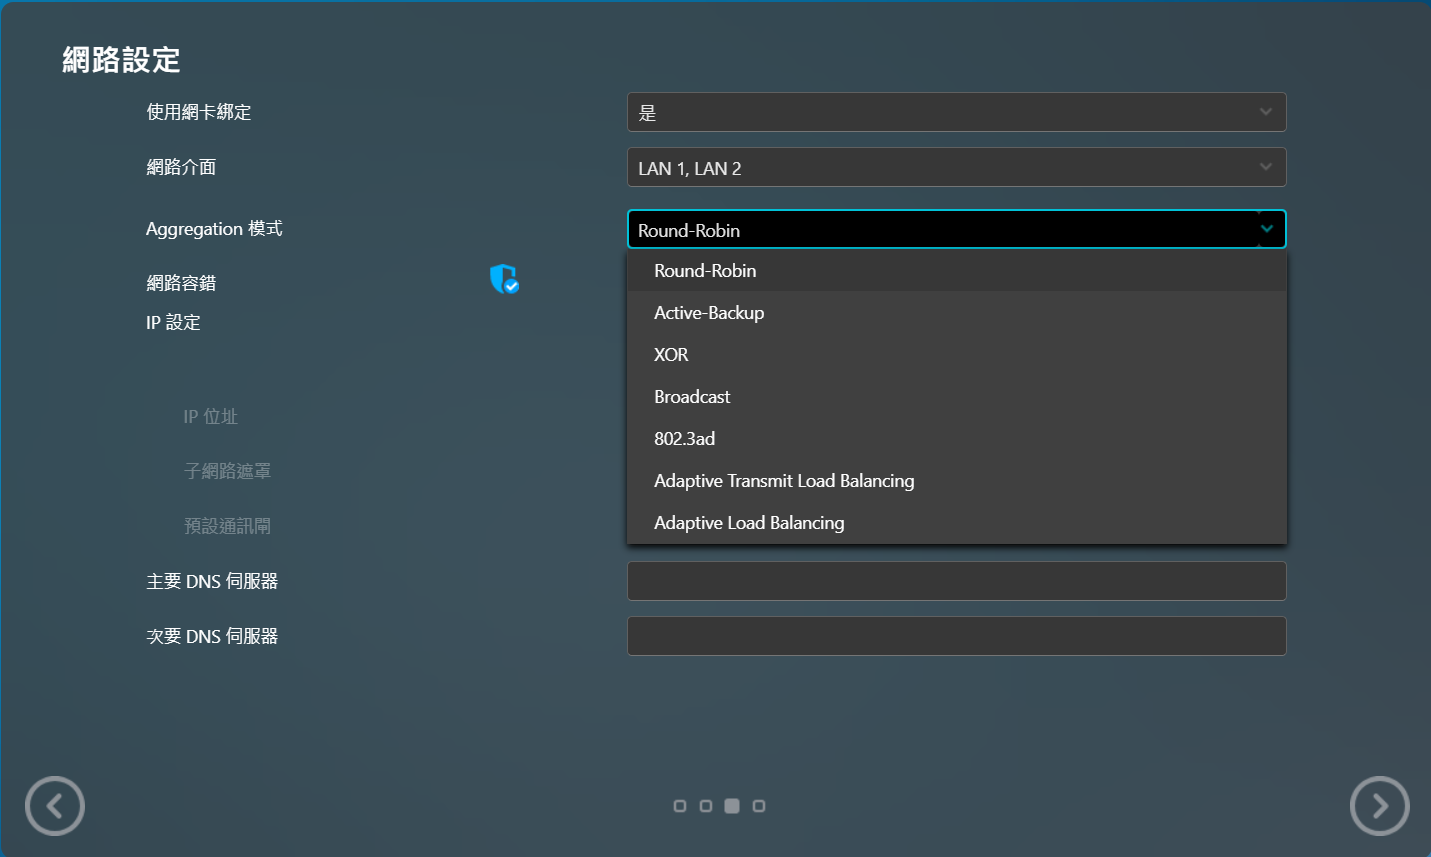
Task: Select Round-Robin from the list
Action: coord(705,271)
